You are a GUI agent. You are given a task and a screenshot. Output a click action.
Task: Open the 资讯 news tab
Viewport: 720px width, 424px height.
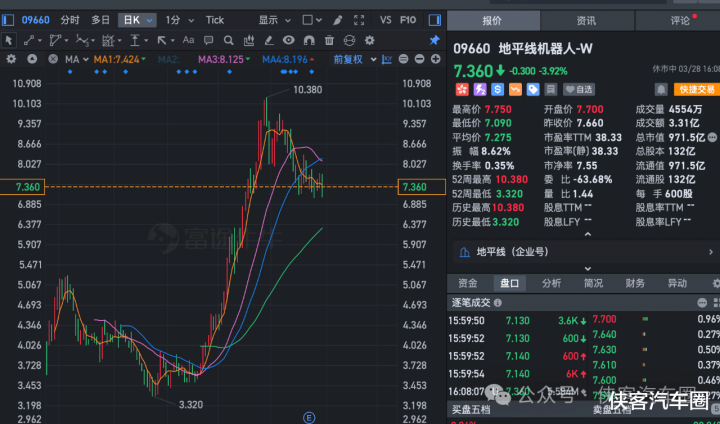587,21
